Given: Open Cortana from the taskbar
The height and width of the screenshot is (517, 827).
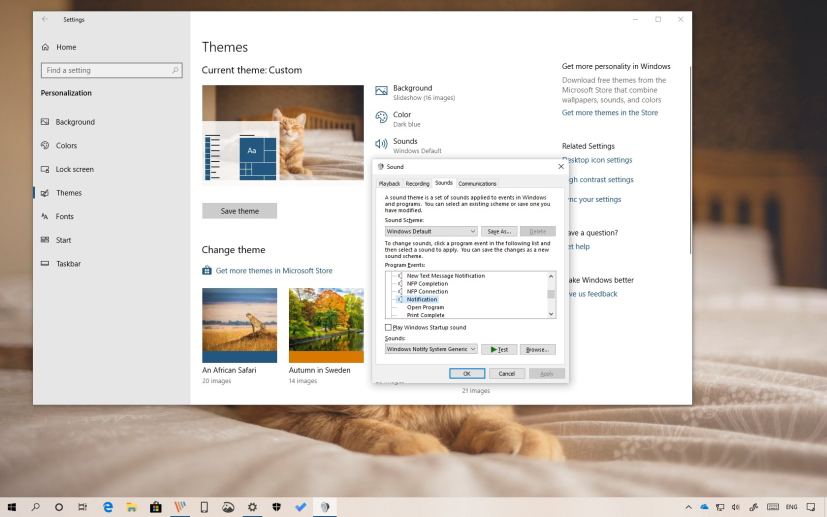Looking at the screenshot, I should pyautogui.click(x=59, y=507).
